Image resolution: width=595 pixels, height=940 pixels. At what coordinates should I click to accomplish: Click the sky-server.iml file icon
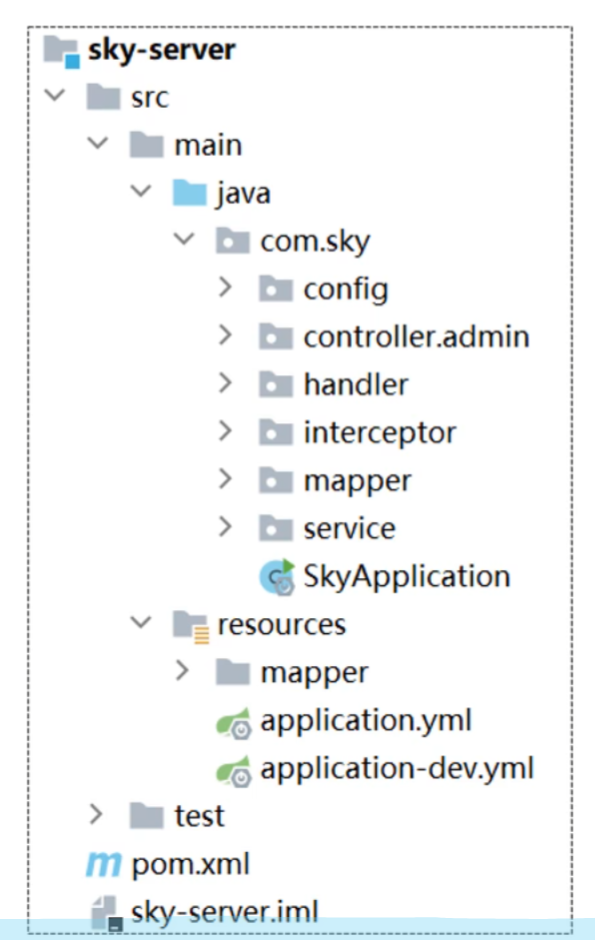[x=107, y=914]
